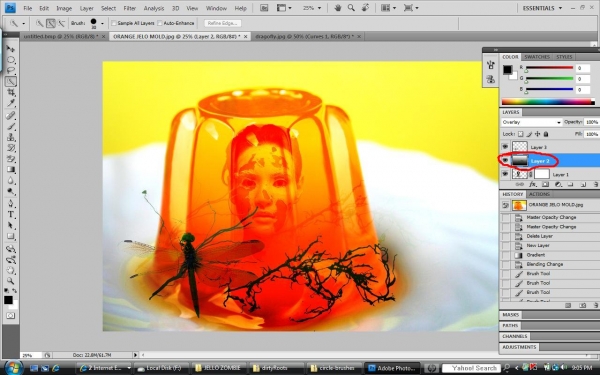
Task: Open the Analysis menu
Action: coord(153,8)
